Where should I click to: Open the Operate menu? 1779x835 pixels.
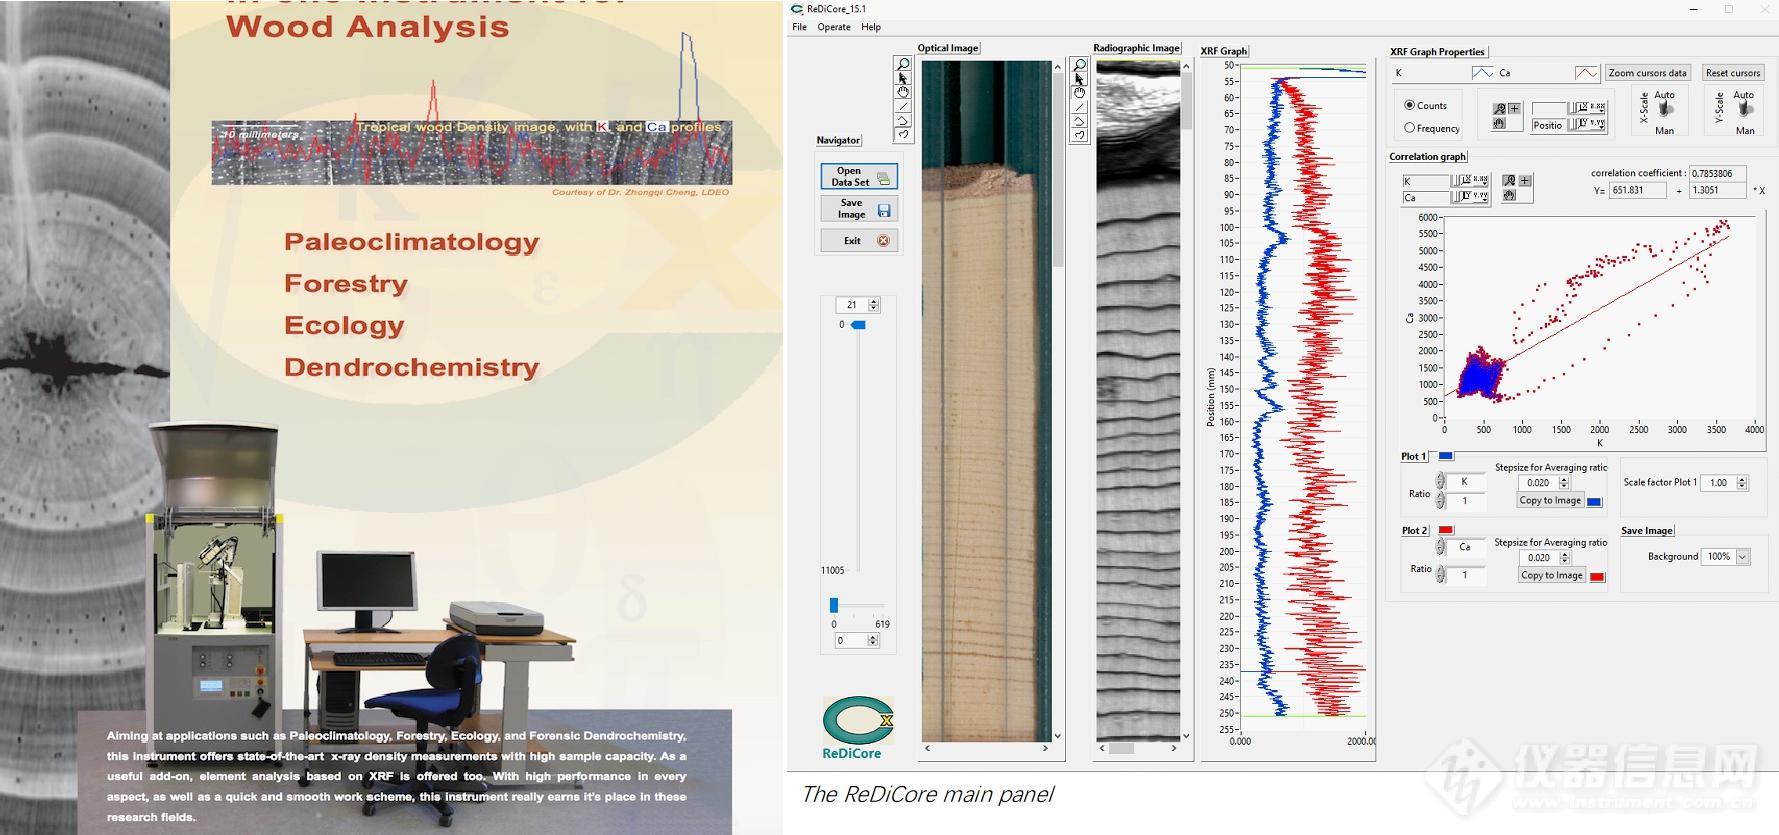[x=834, y=27]
